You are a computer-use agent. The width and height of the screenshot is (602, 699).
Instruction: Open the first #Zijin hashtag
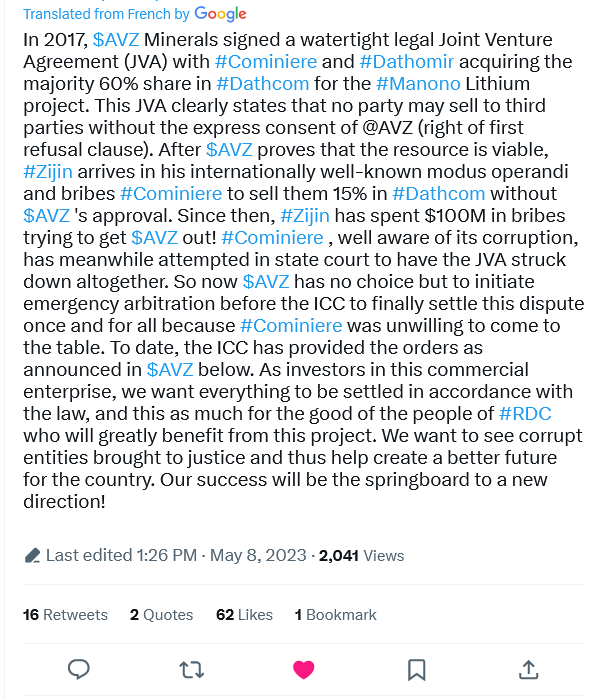click(x=48, y=172)
